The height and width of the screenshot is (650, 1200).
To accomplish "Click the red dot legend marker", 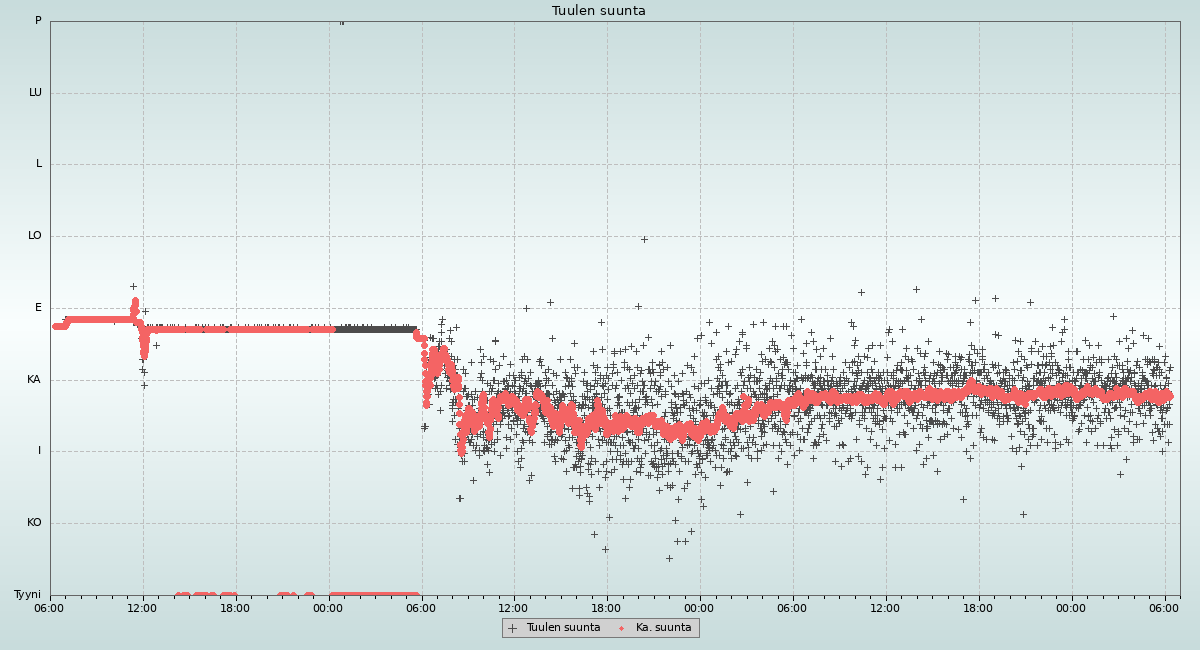I will click(621, 628).
